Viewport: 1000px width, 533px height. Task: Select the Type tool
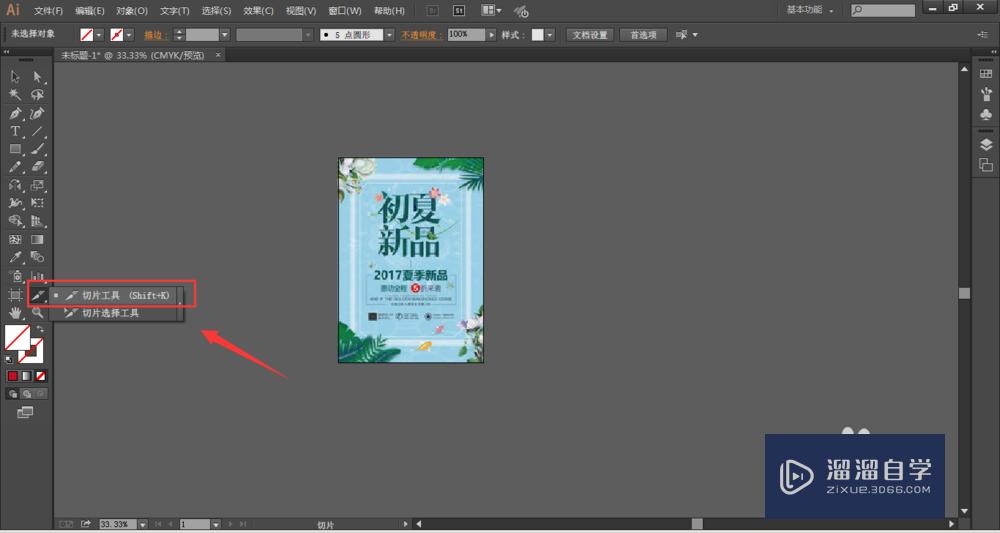[15, 131]
